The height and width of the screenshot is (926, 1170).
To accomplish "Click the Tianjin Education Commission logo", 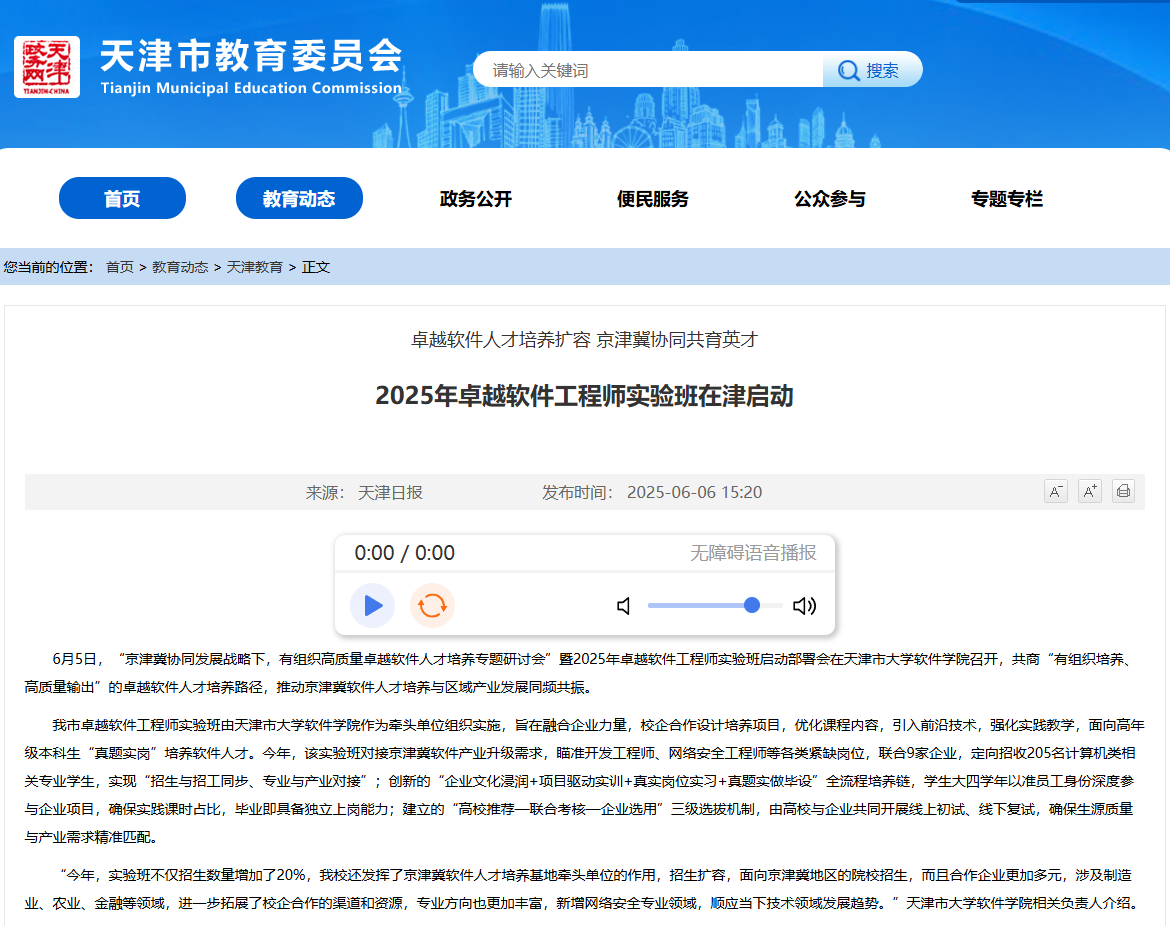I will (47, 67).
